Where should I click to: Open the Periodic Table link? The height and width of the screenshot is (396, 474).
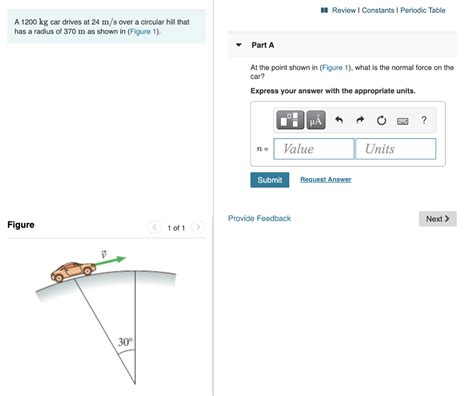click(423, 10)
